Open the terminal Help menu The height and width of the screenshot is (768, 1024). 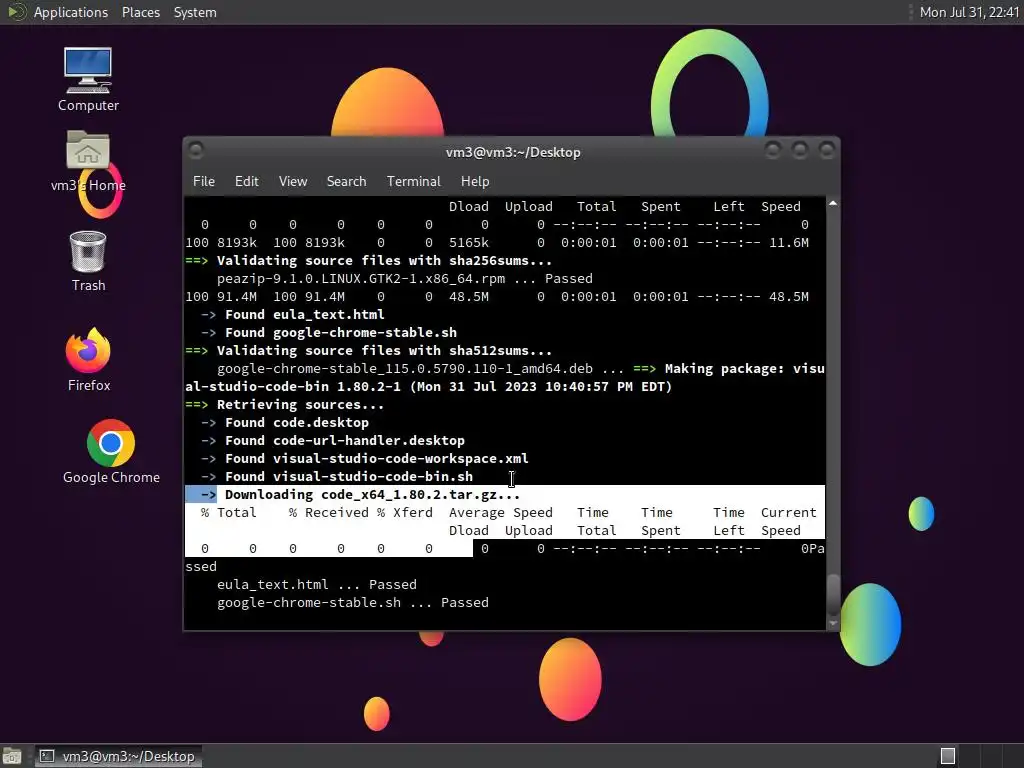point(475,181)
